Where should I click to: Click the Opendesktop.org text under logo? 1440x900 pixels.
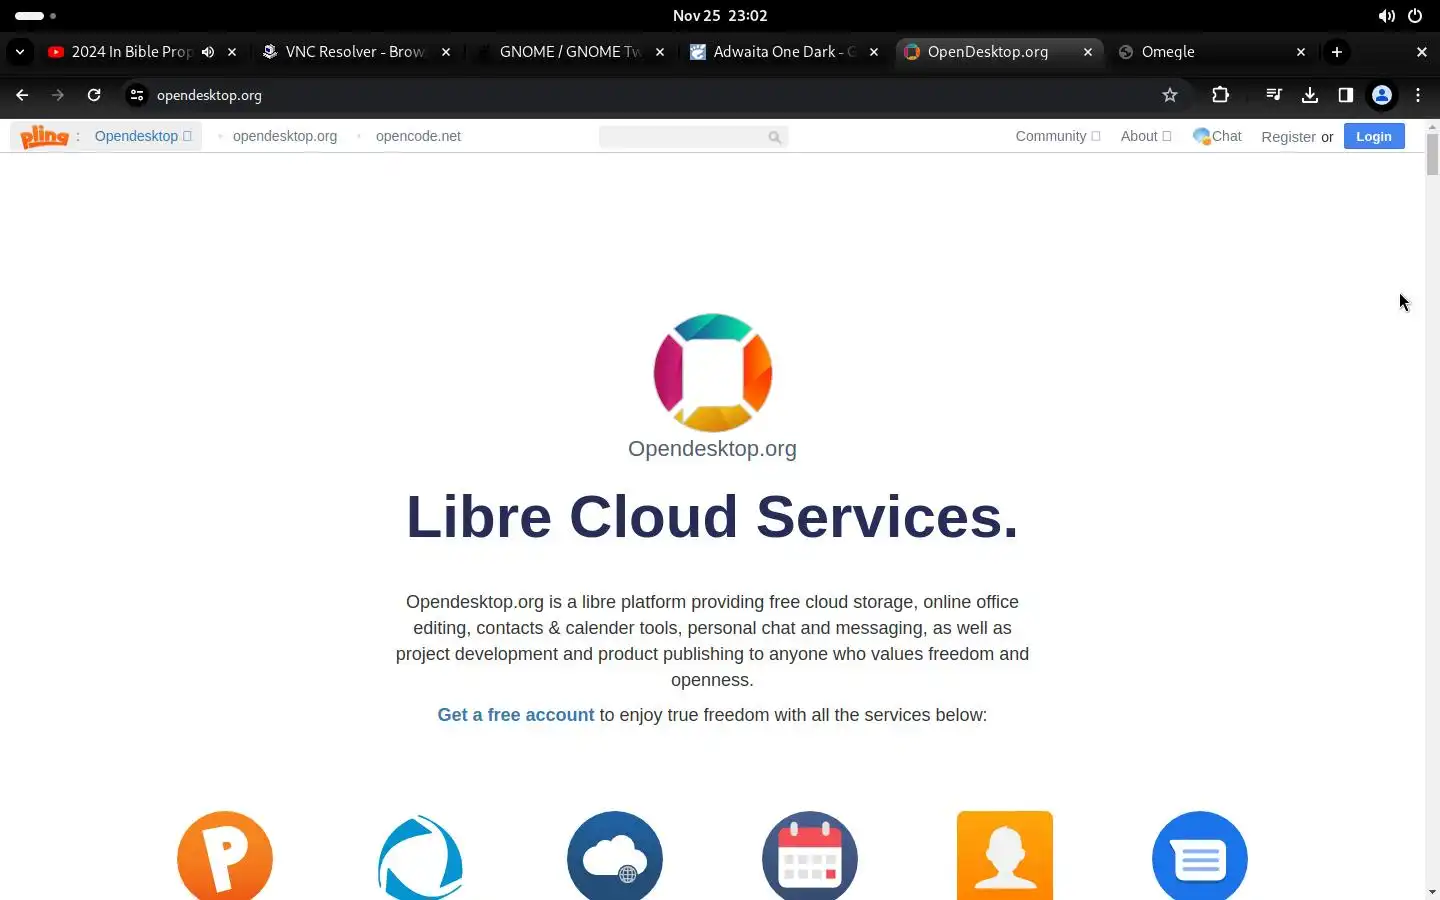(712, 449)
